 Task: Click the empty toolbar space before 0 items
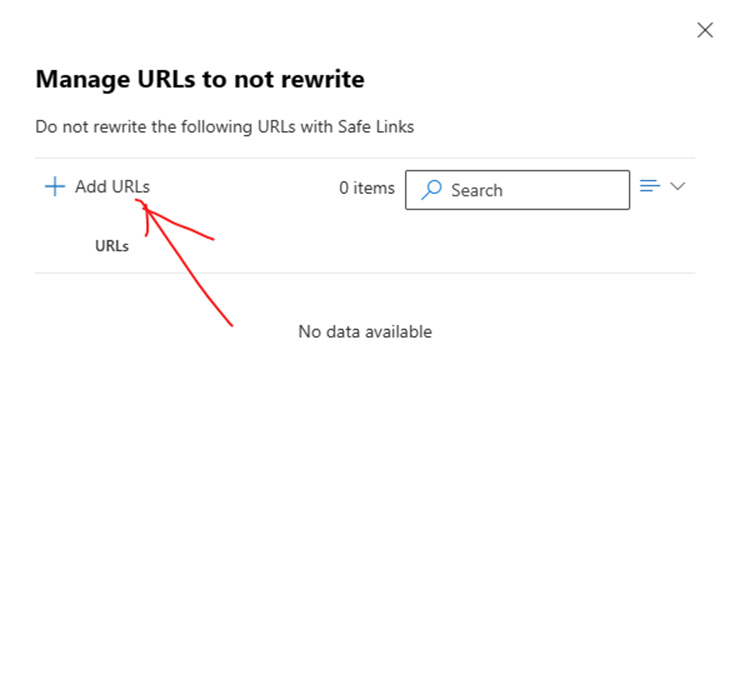244,187
